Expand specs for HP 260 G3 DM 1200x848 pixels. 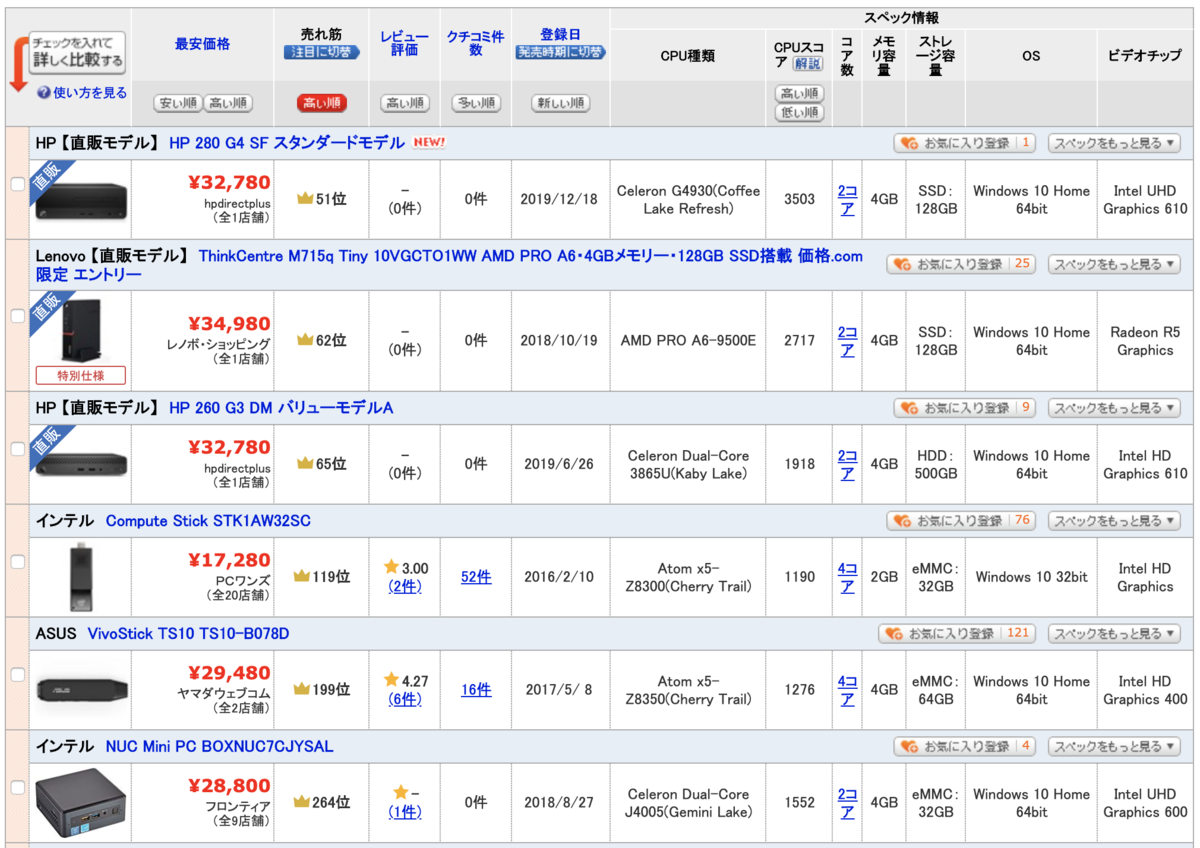pyautogui.click(x=1114, y=408)
